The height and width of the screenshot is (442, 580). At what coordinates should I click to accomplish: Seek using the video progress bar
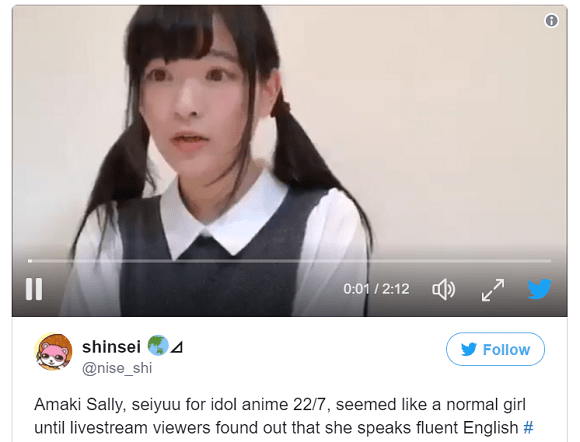point(289,261)
